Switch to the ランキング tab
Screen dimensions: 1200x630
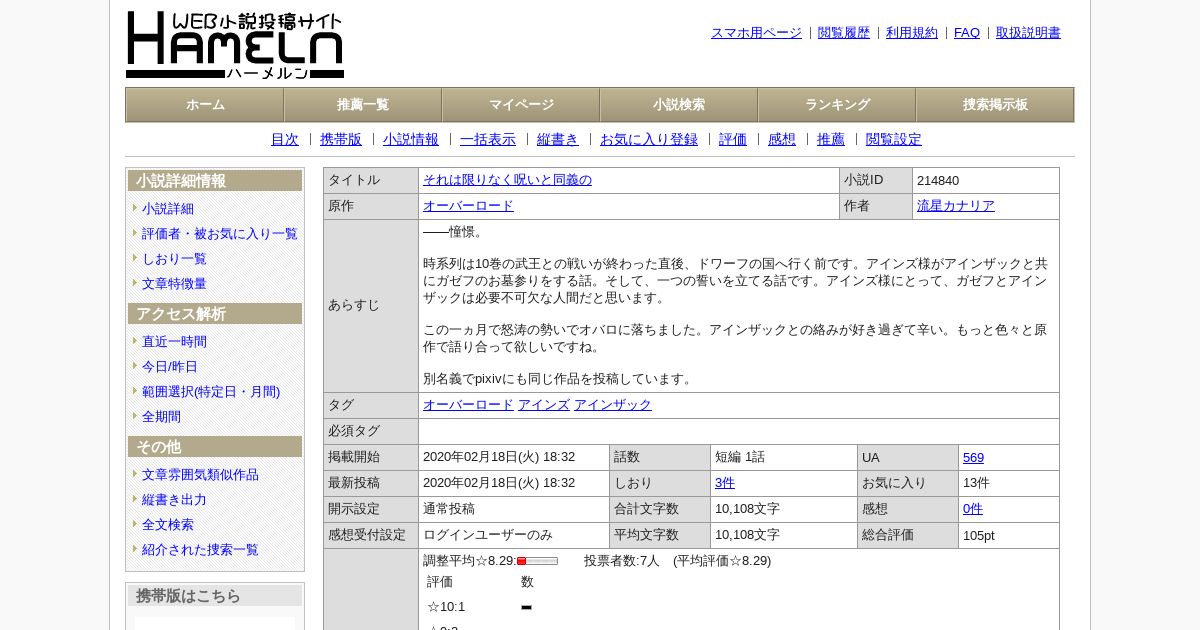coord(837,105)
